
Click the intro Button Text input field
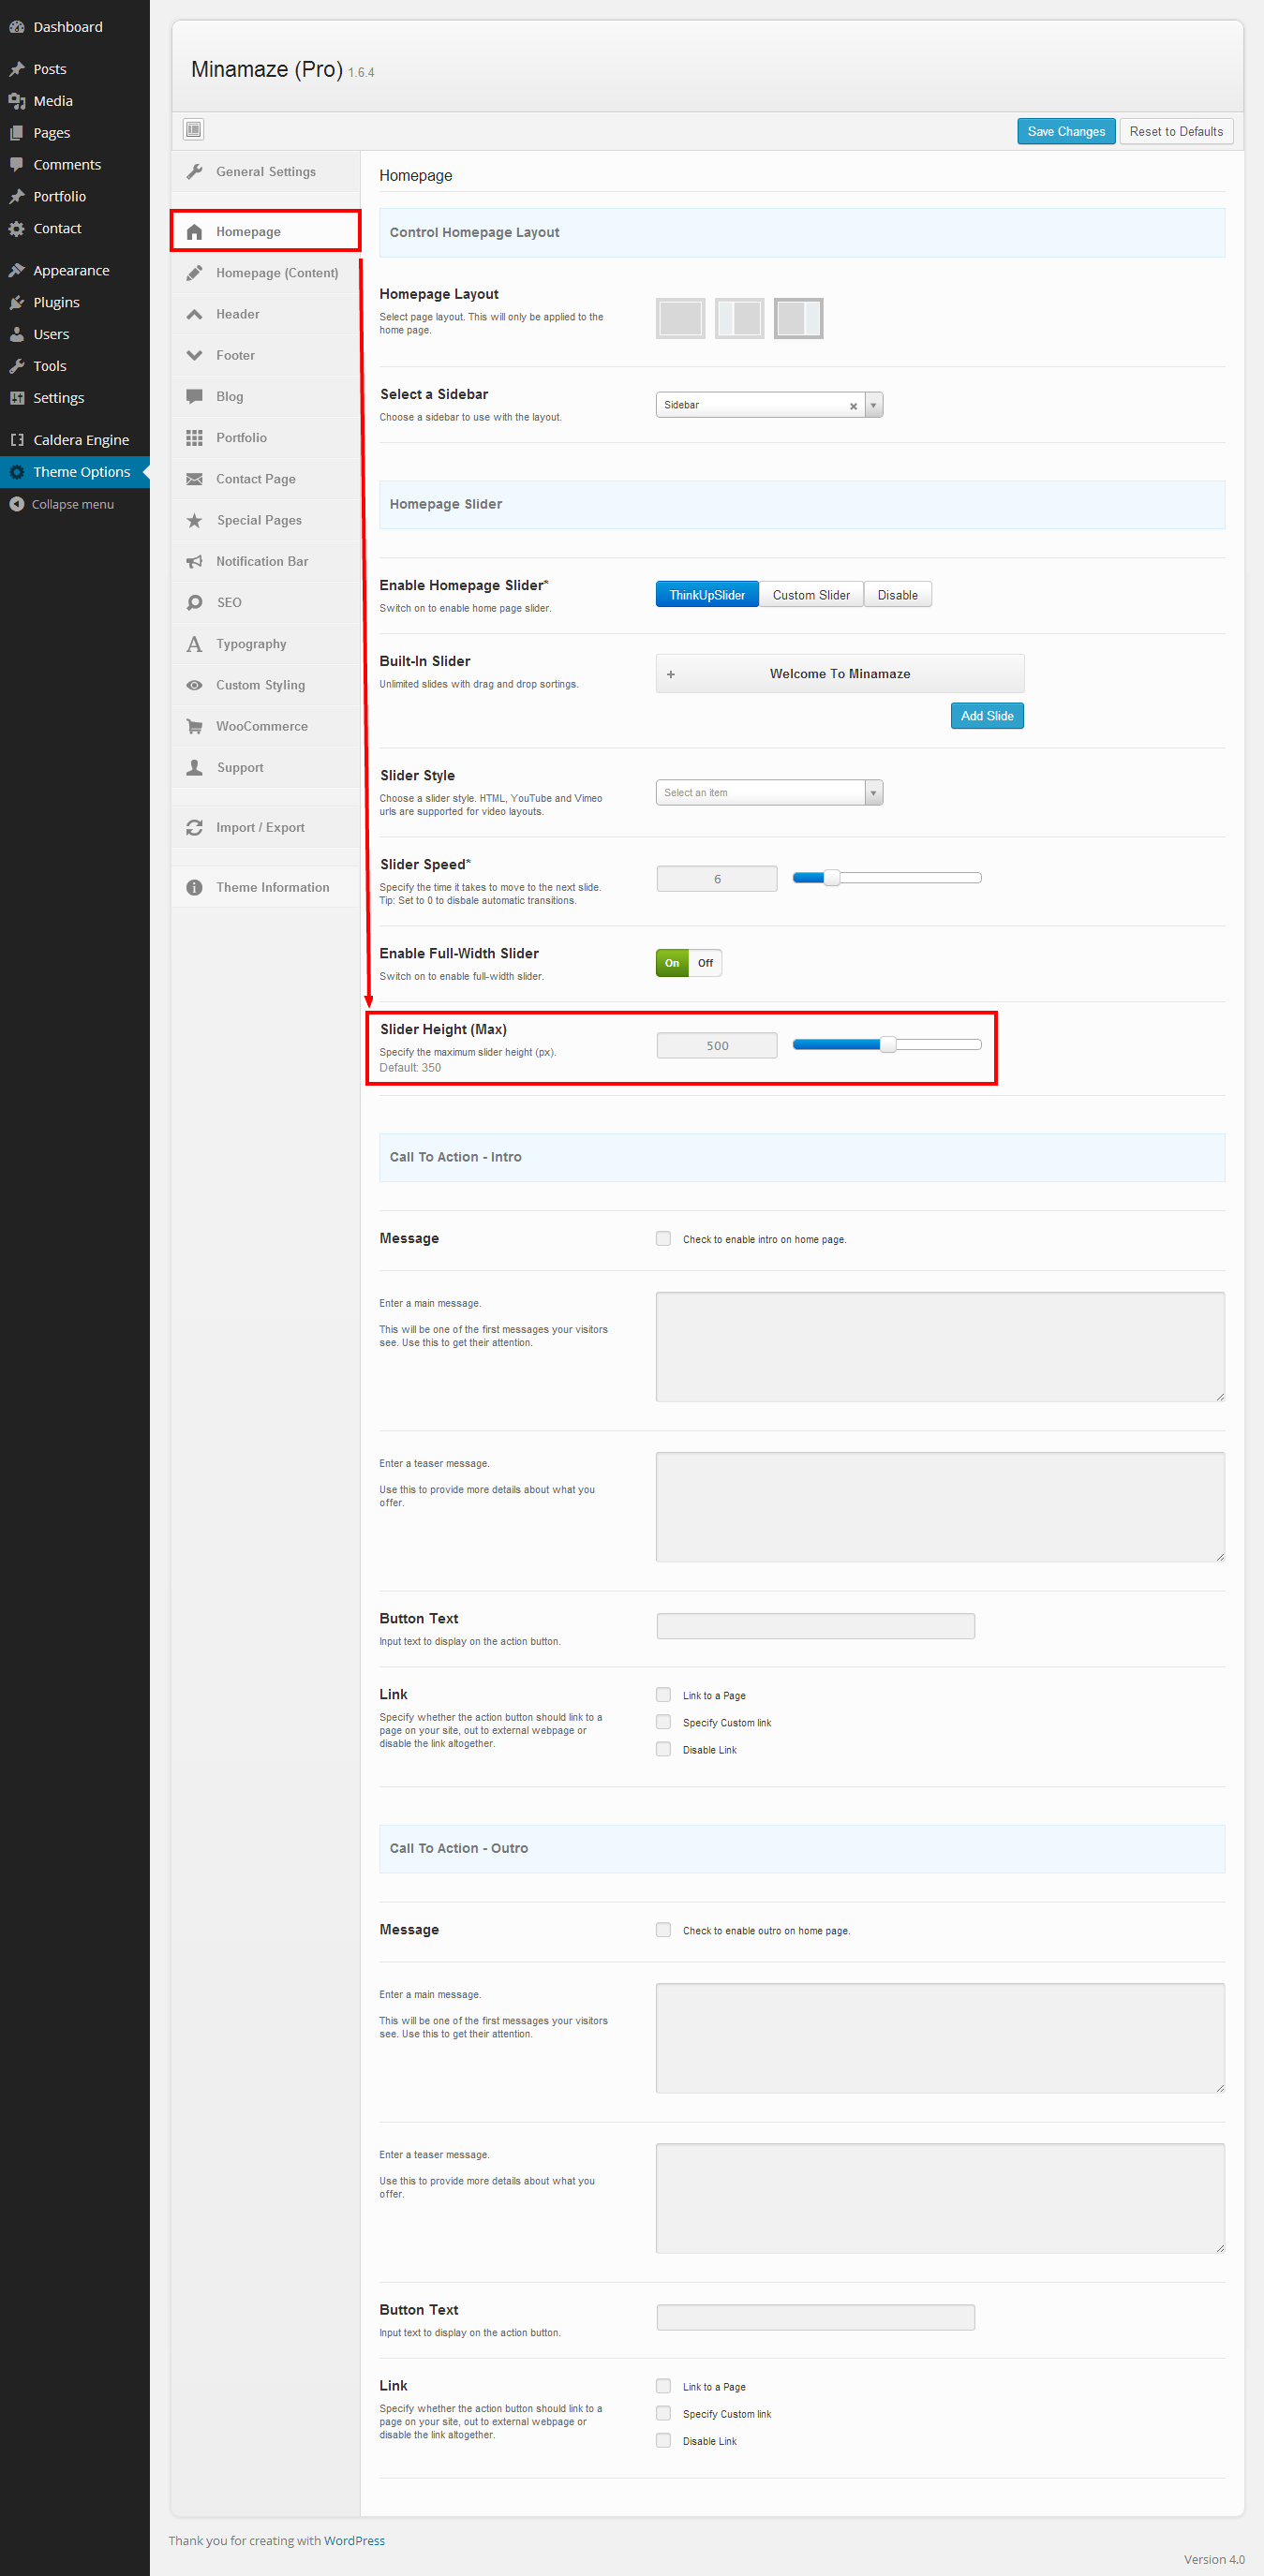(815, 1626)
